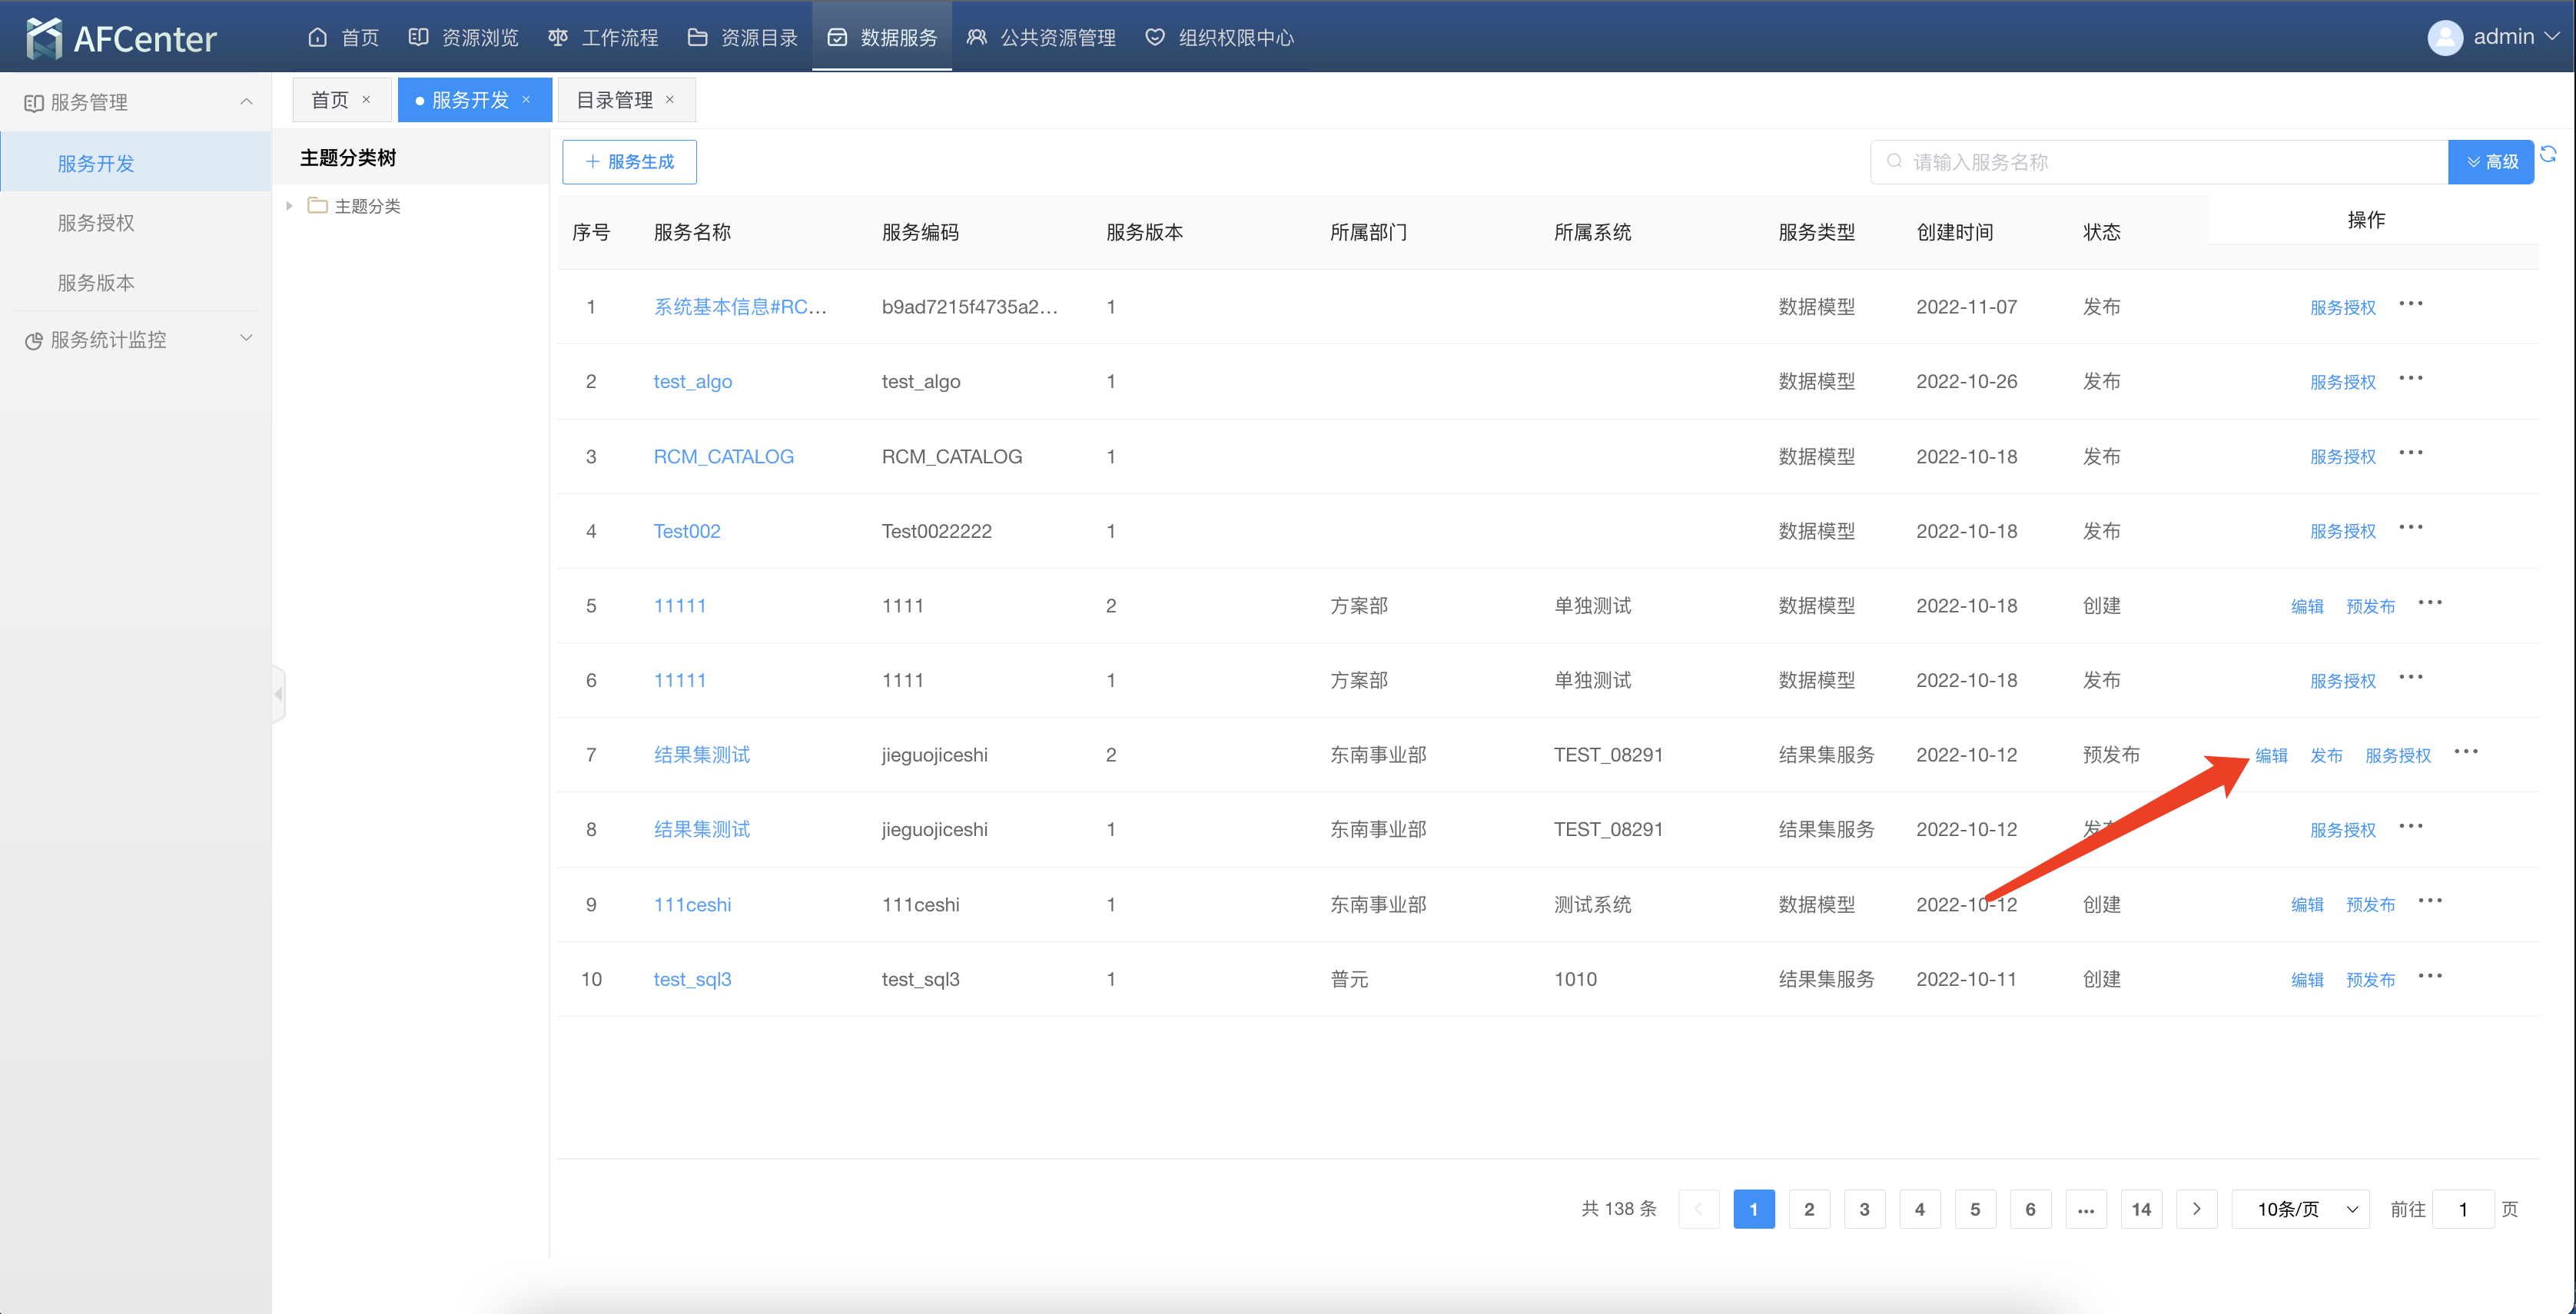Screen dimensions: 2576x1314
Task: Open the 系统基本信息#RC… service link
Action: [740, 306]
